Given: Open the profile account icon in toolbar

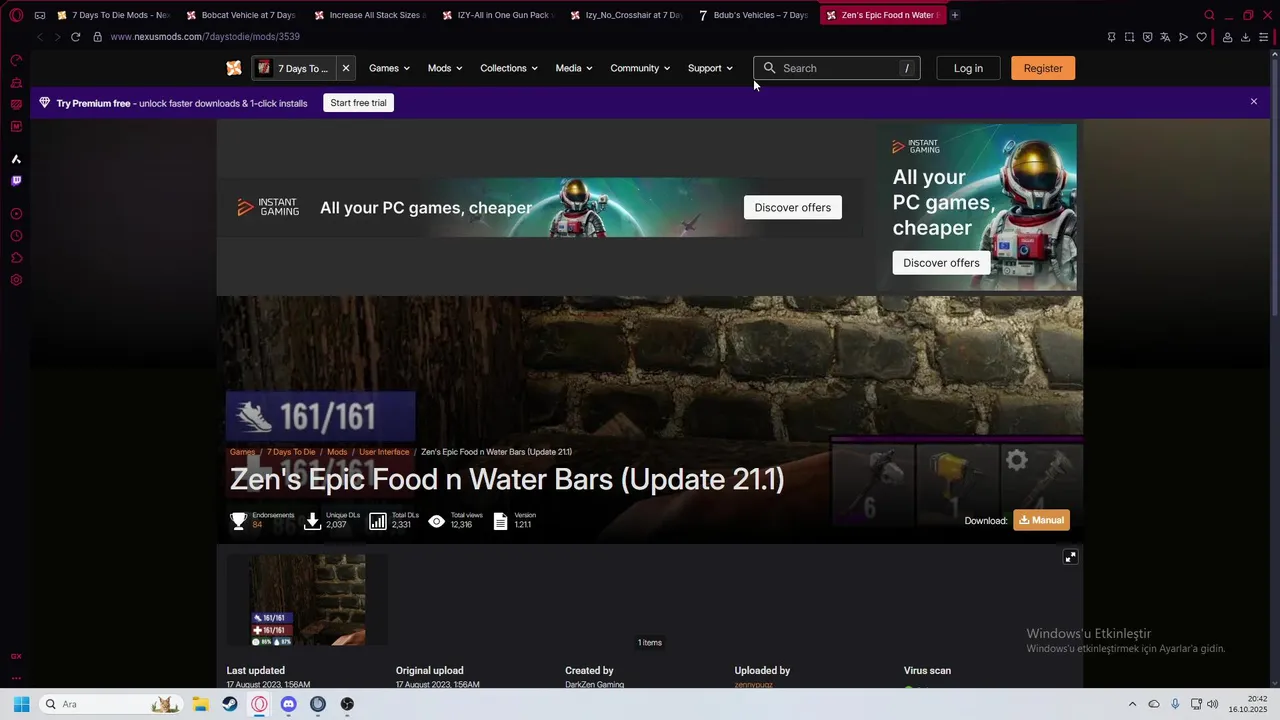Looking at the screenshot, I should click(x=1227, y=37).
